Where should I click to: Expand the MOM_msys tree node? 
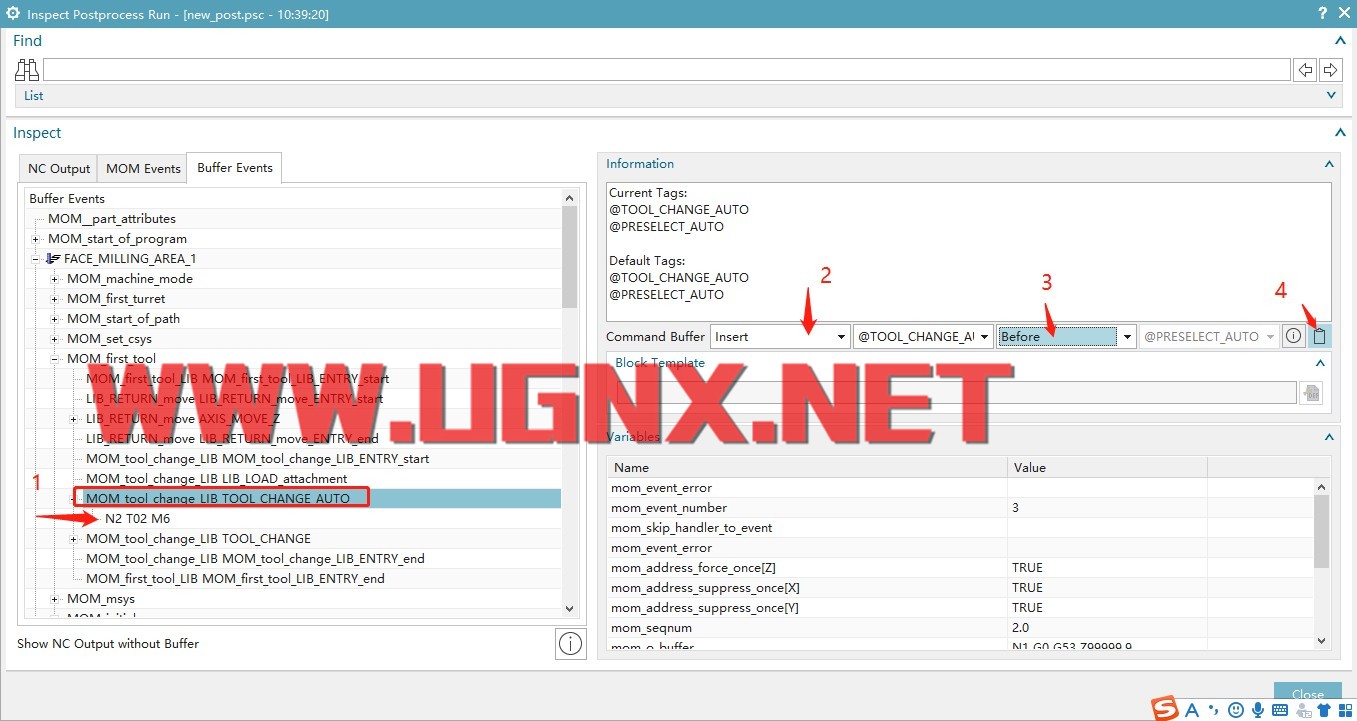click(55, 599)
